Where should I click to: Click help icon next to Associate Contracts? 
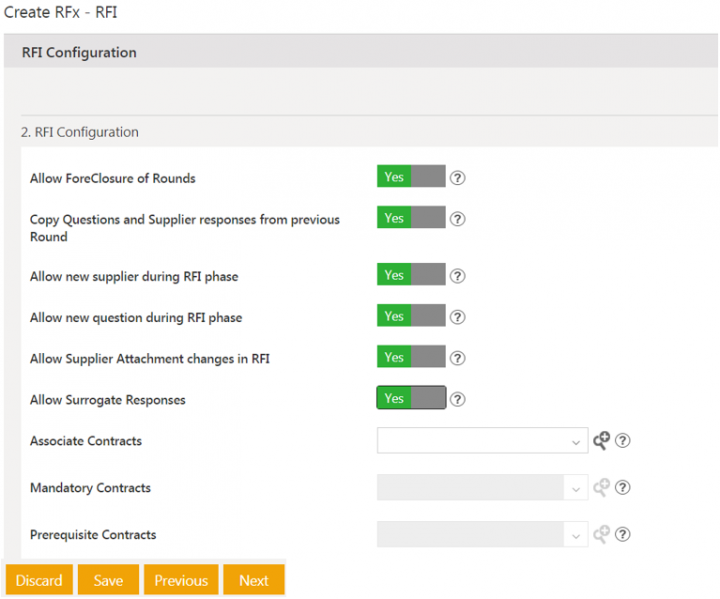coord(622,441)
